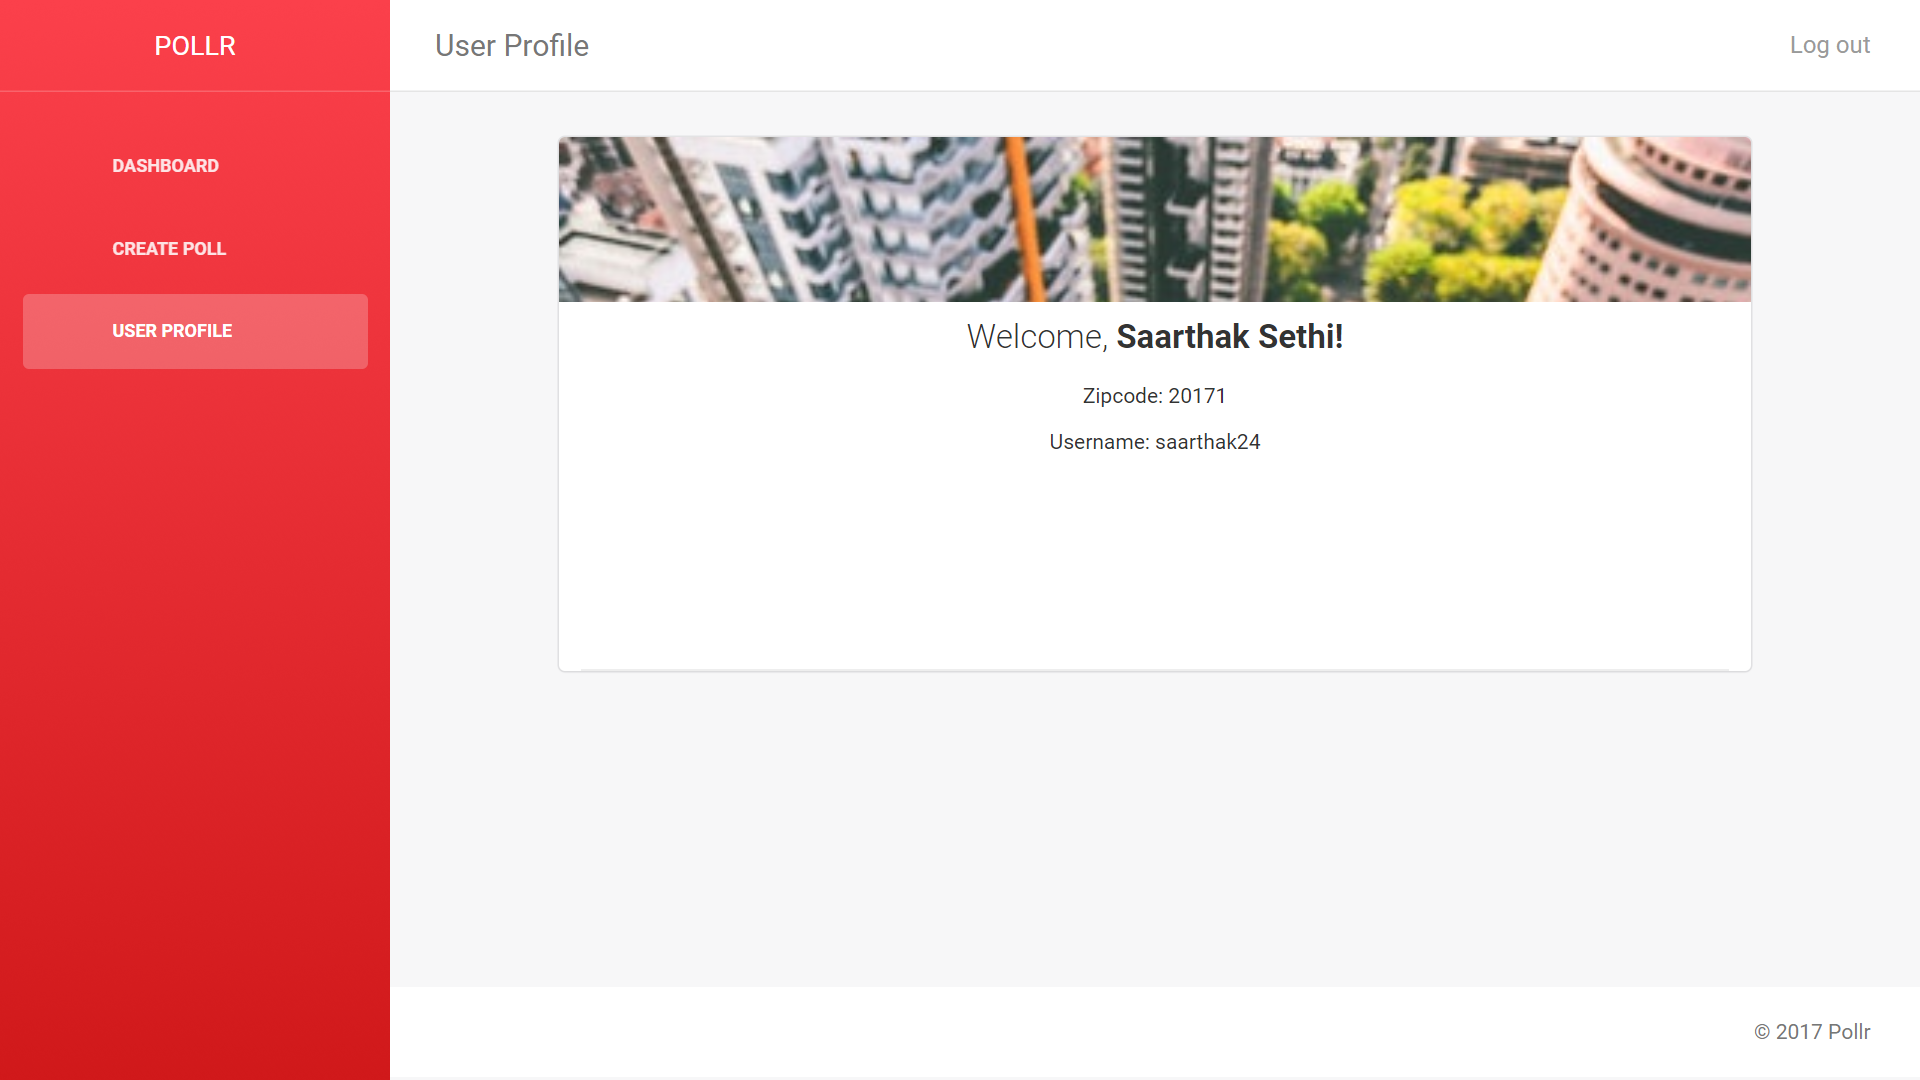Click the POLLR brand logo

pyautogui.click(x=195, y=46)
